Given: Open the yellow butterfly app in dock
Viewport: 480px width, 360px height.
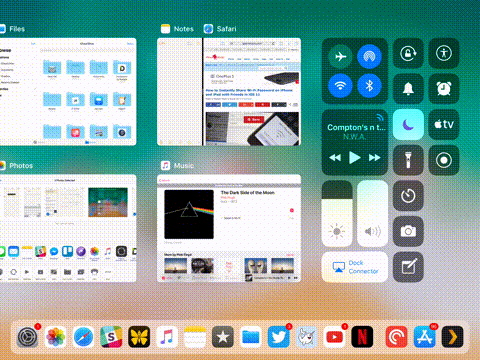Looking at the screenshot, I should [139, 337].
